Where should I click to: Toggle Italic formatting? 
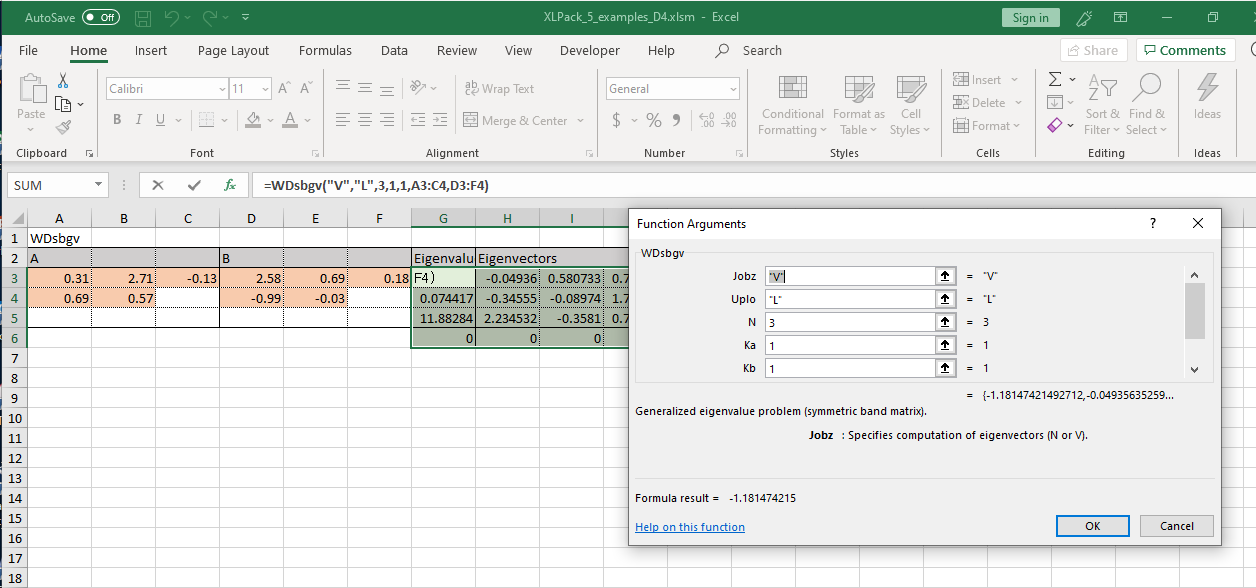pos(139,120)
